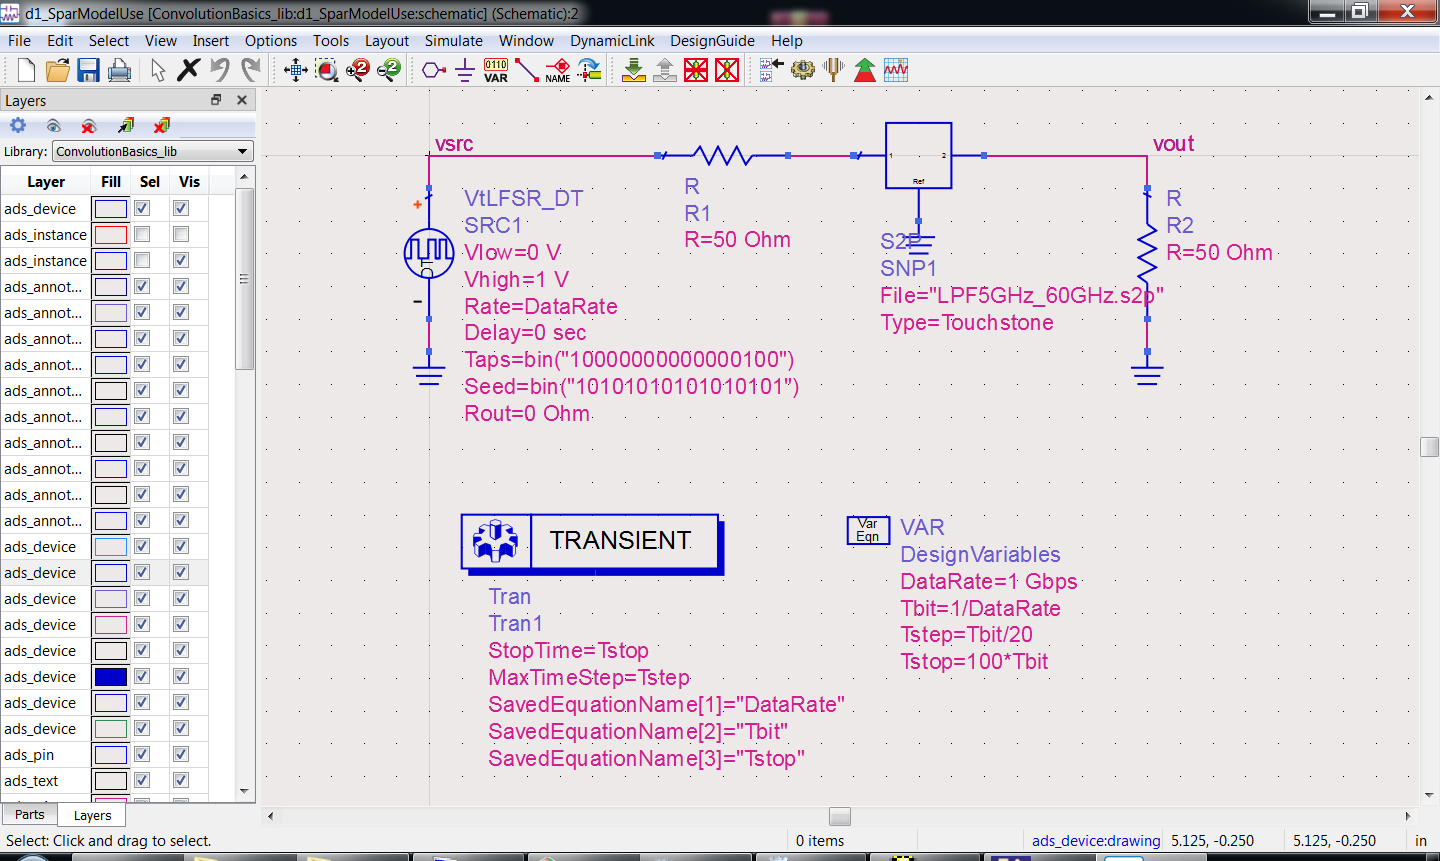This screenshot has width=1440, height=861.
Task: Select the S2P SNP1 component box
Action: coord(918,155)
